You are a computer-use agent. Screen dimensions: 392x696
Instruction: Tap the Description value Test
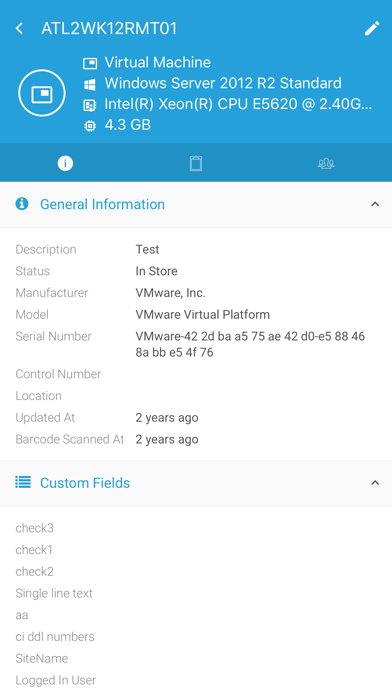(x=147, y=249)
